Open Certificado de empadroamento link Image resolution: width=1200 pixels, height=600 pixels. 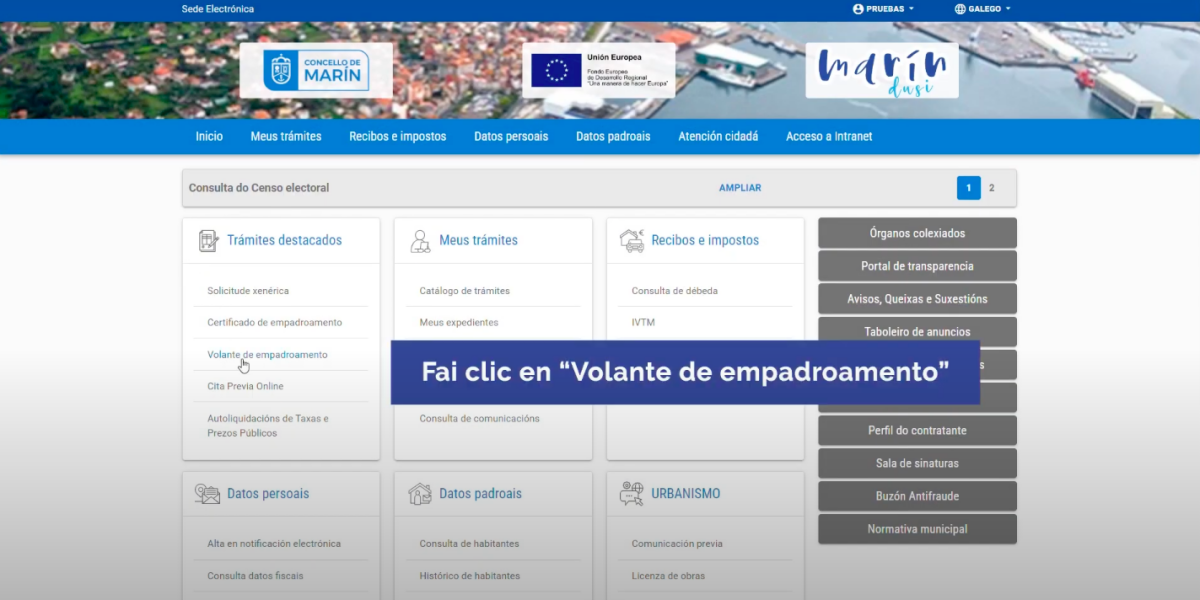[x=275, y=323]
